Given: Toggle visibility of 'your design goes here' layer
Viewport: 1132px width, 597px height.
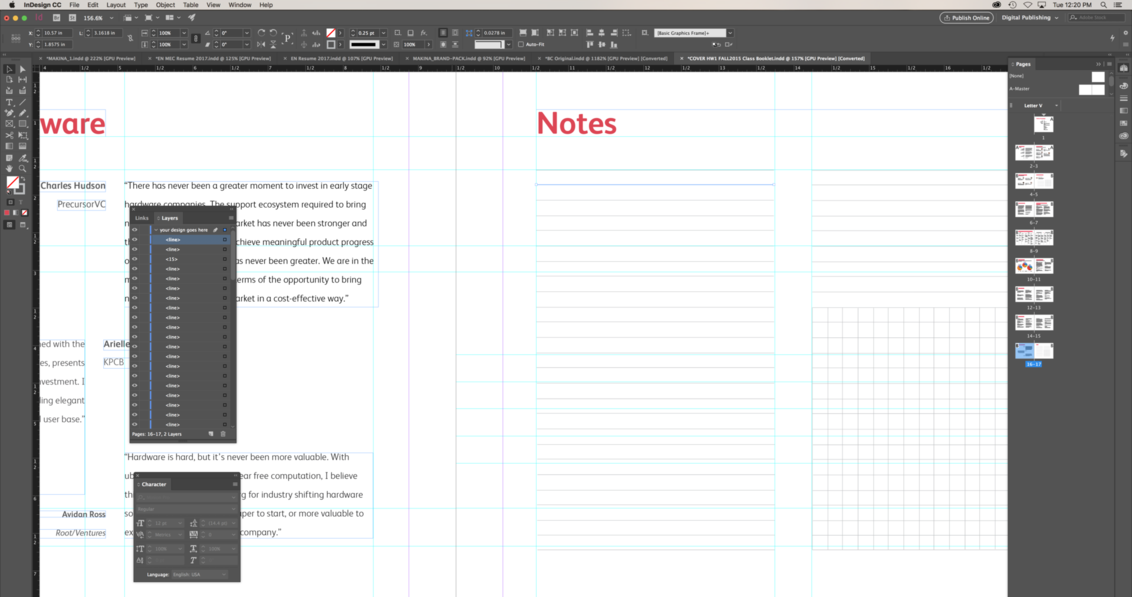Looking at the screenshot, I should 134,230.
